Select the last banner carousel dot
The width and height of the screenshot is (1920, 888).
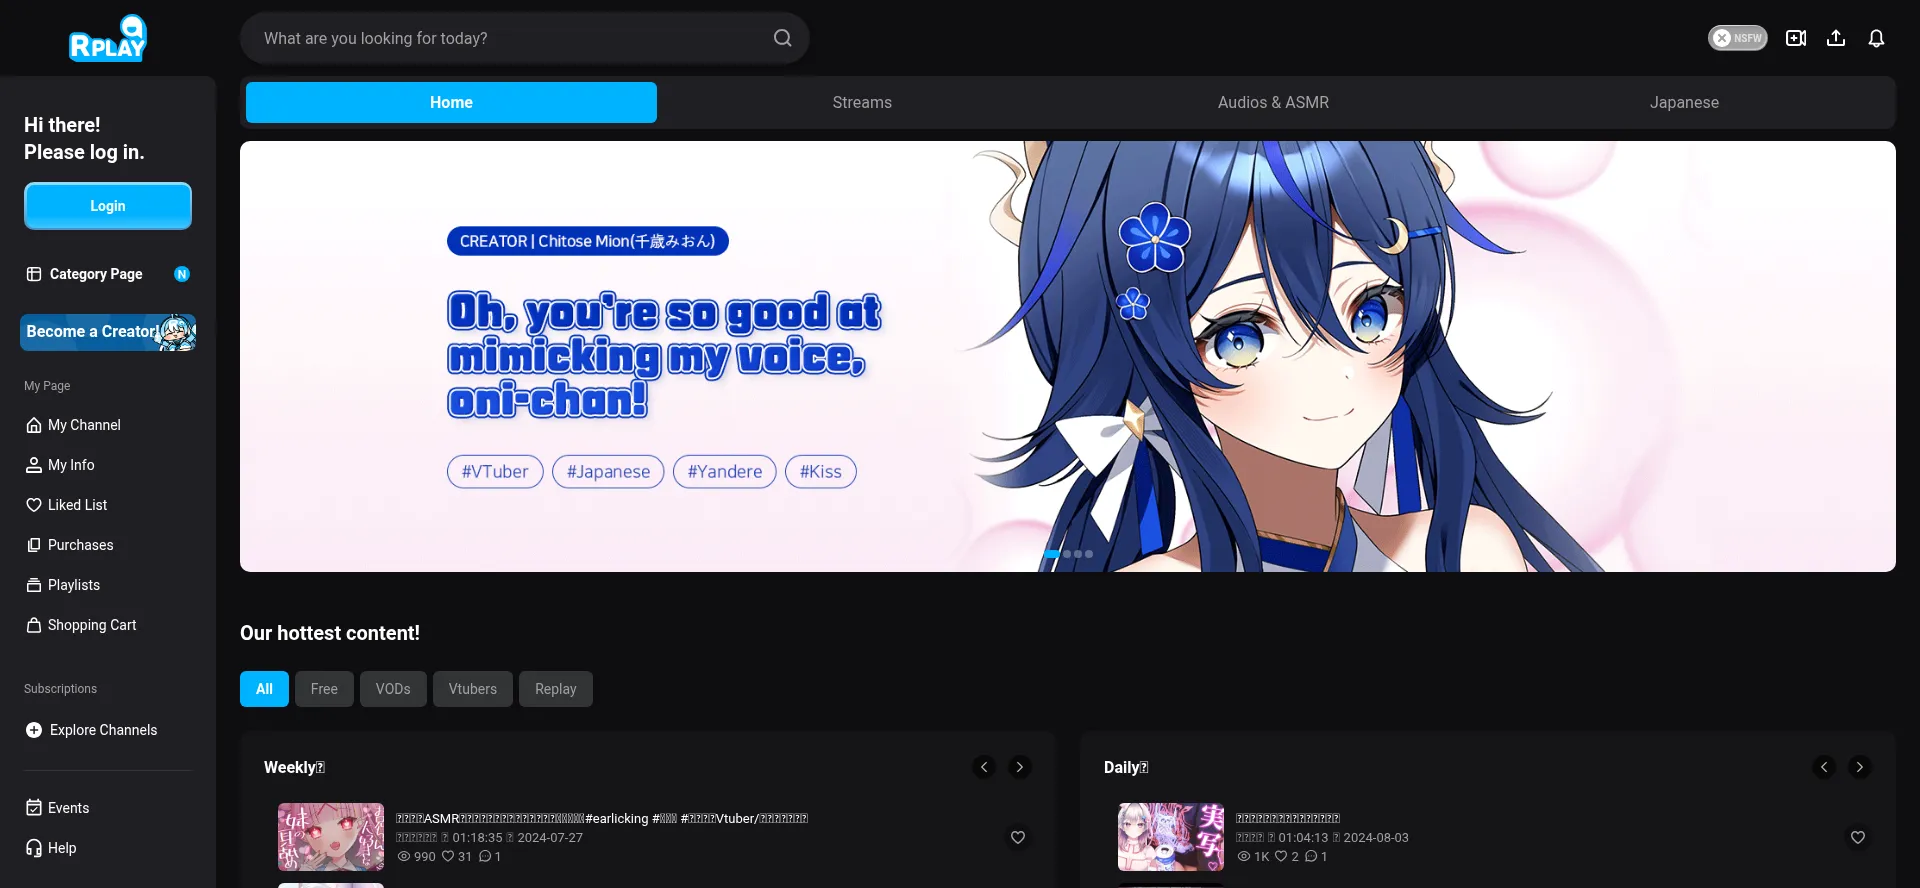[x=1089, y=554]
